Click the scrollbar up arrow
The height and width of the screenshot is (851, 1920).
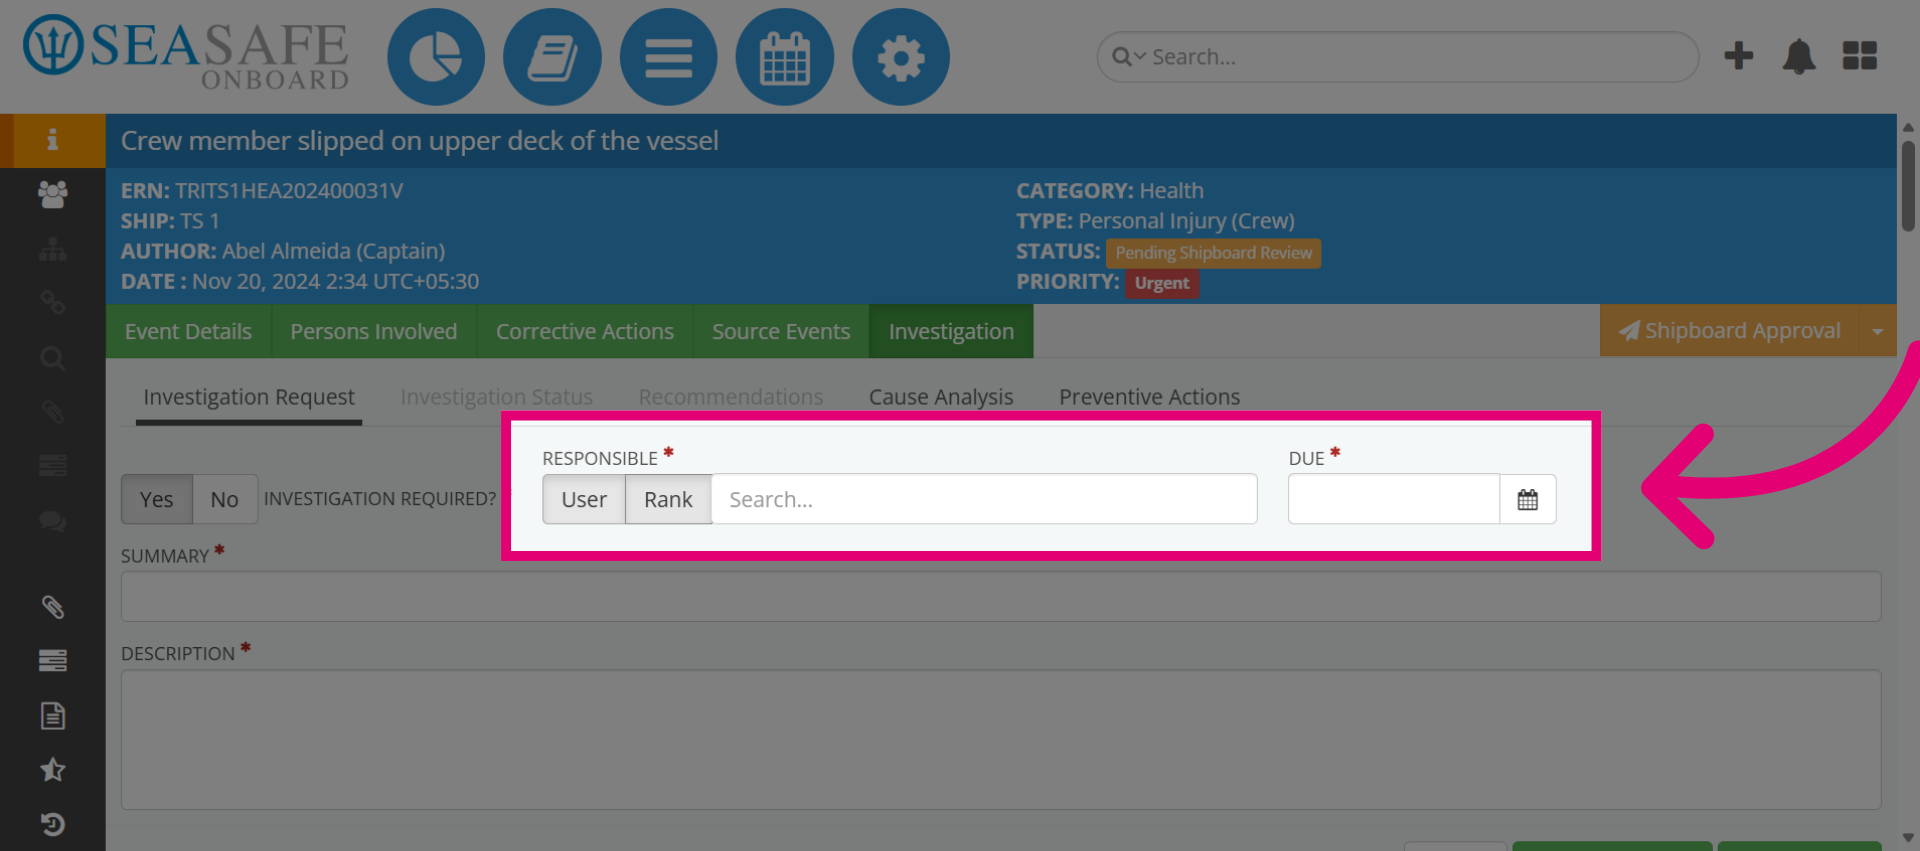[1908, 127]
